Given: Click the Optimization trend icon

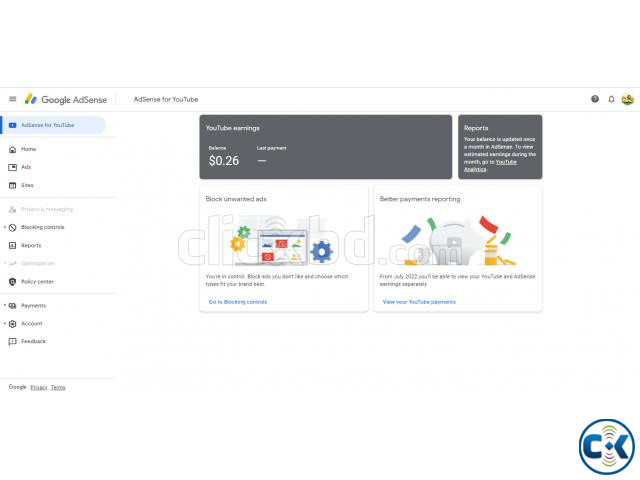Looking at the screenshot, I should pos(13,264).
